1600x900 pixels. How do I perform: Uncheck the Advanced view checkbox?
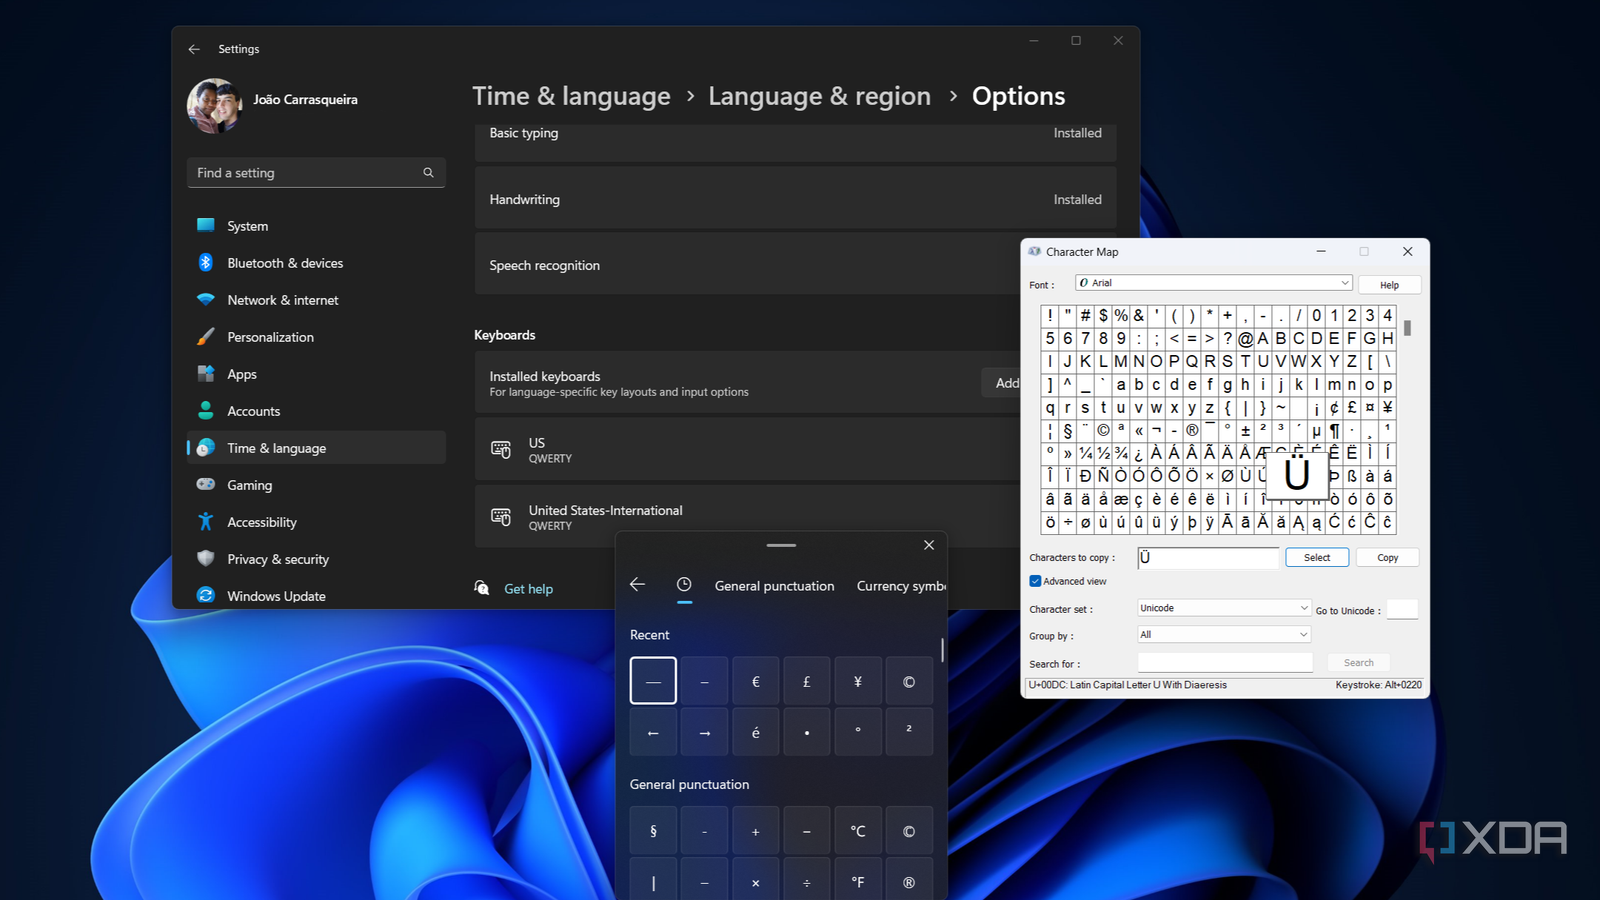click(1036, 581)
